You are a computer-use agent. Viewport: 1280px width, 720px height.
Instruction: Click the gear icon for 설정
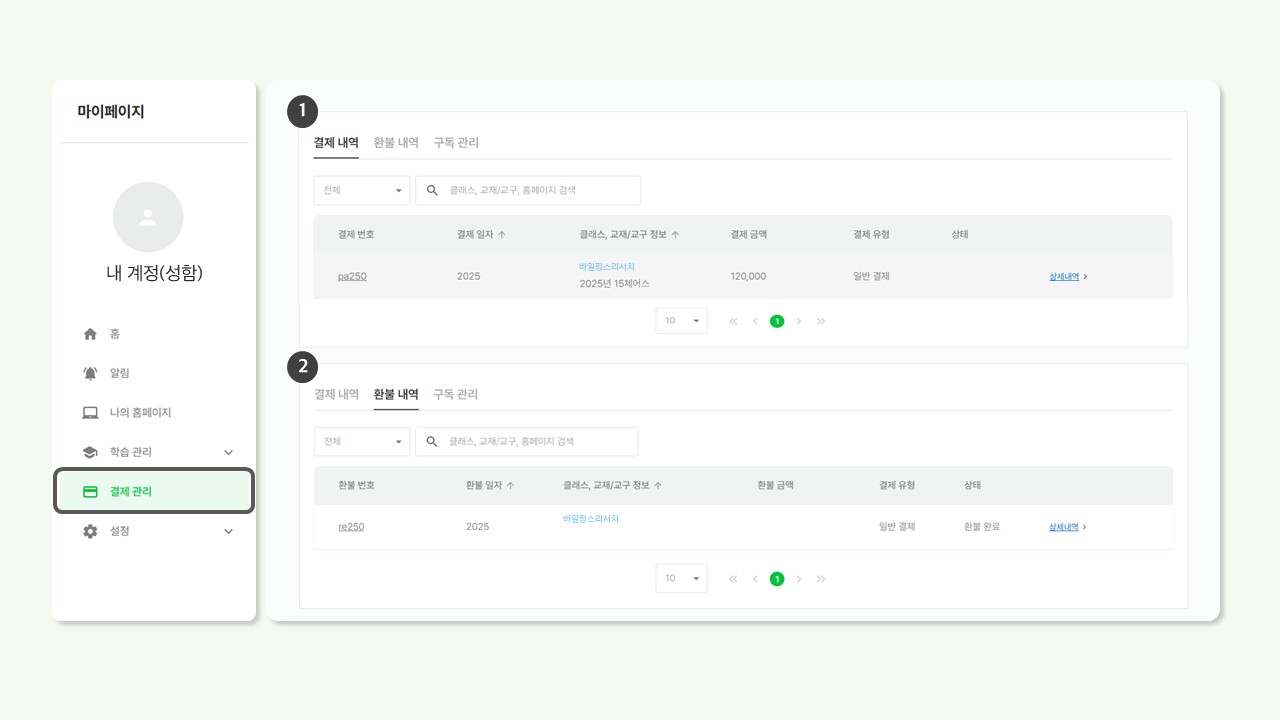(90, 531)
